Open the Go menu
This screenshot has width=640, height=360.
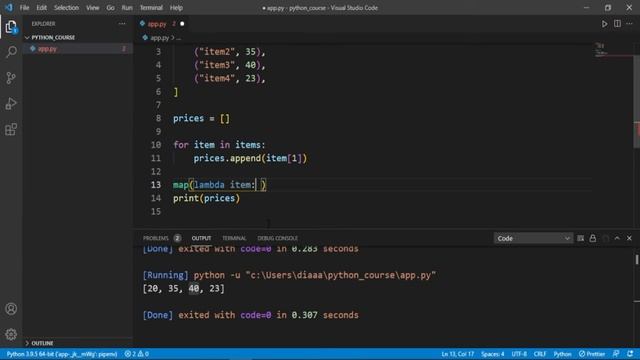[110, 8]
